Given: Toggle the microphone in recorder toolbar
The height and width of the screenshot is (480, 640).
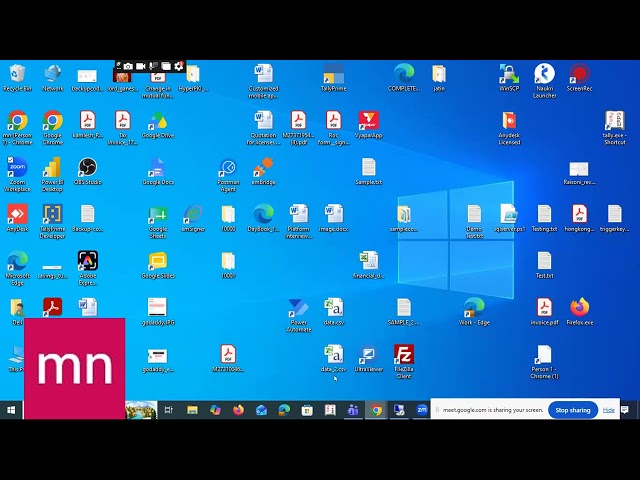Looking at the screenshot, I should point(153,66).
